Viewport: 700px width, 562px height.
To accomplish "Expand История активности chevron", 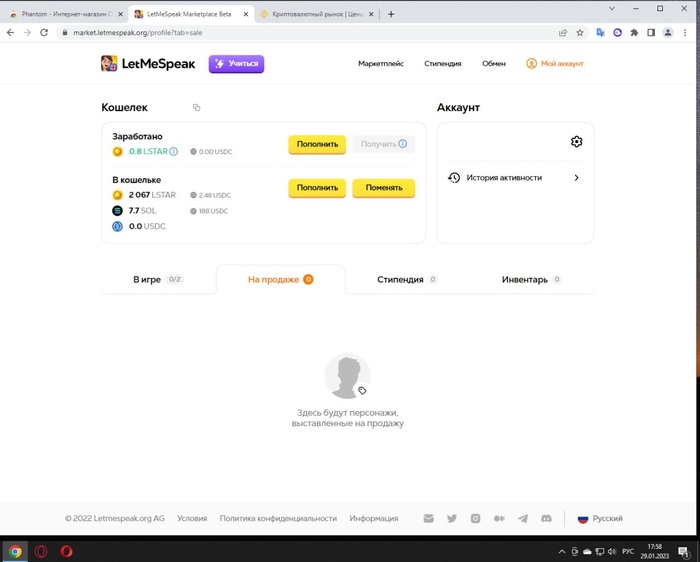I will 576,178.
